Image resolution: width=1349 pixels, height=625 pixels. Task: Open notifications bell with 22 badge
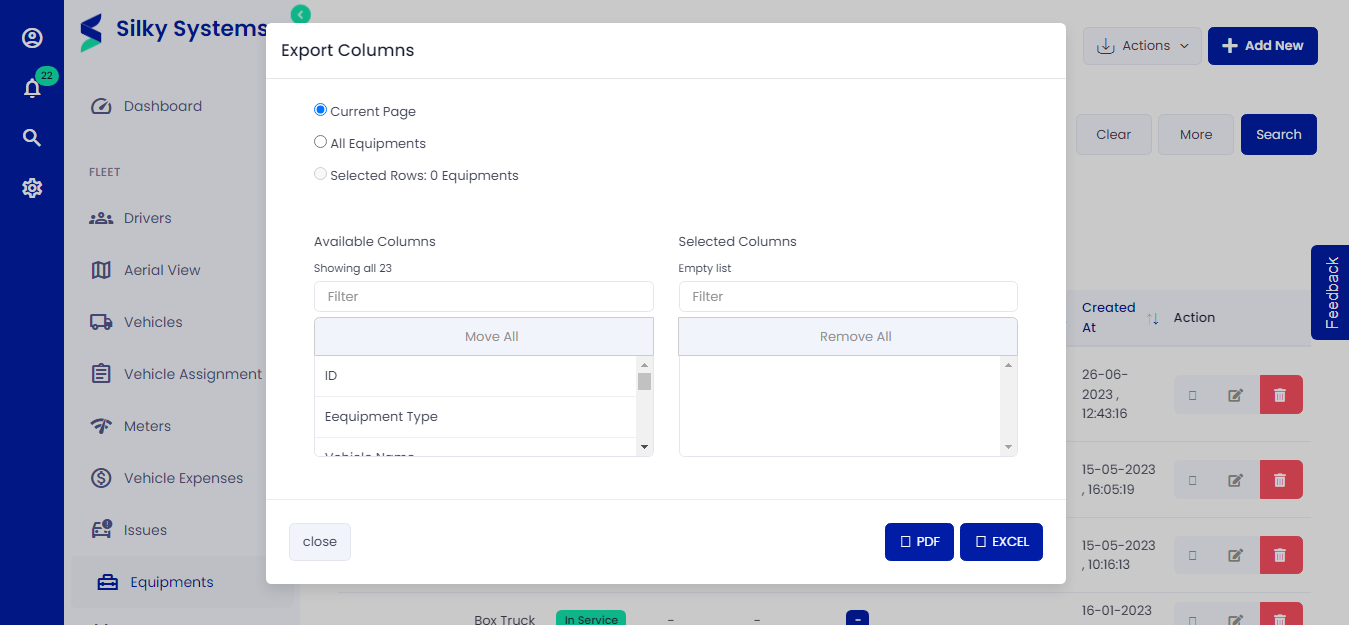pyautogui.click(x=32, y=88)
